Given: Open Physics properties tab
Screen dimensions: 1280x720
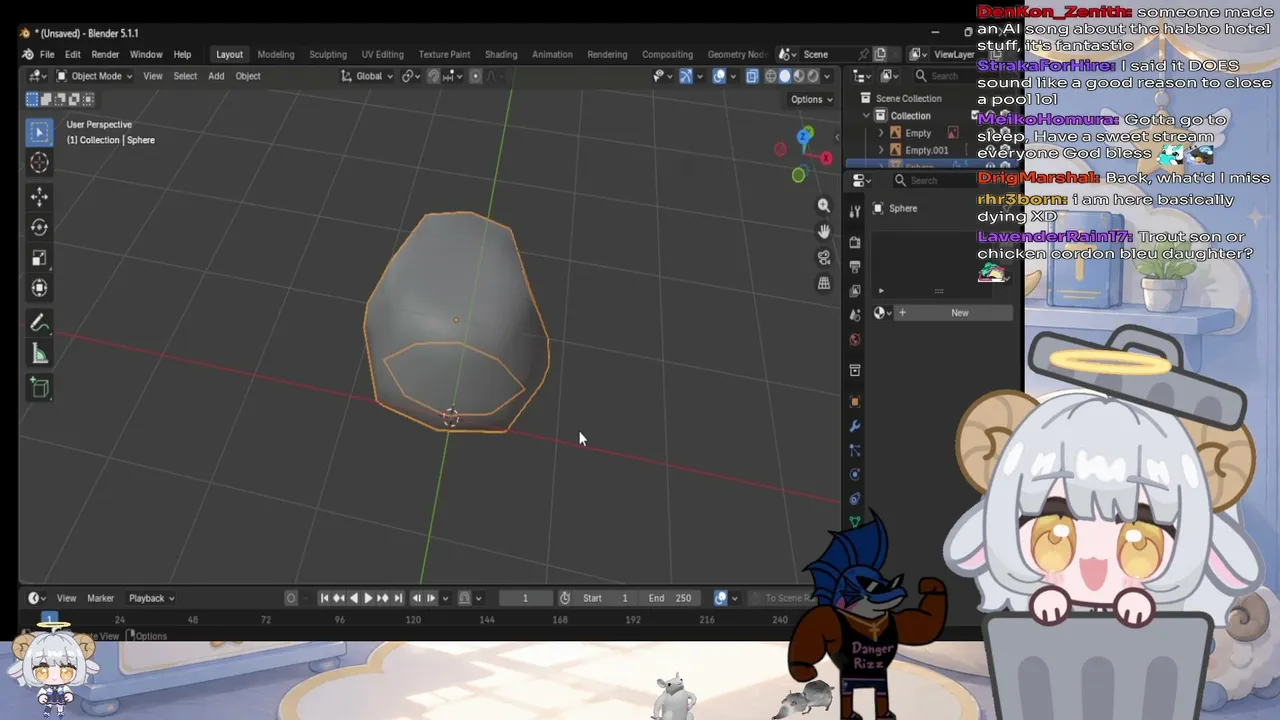Looking at the screenshot, I should click(x=855, y=474).
